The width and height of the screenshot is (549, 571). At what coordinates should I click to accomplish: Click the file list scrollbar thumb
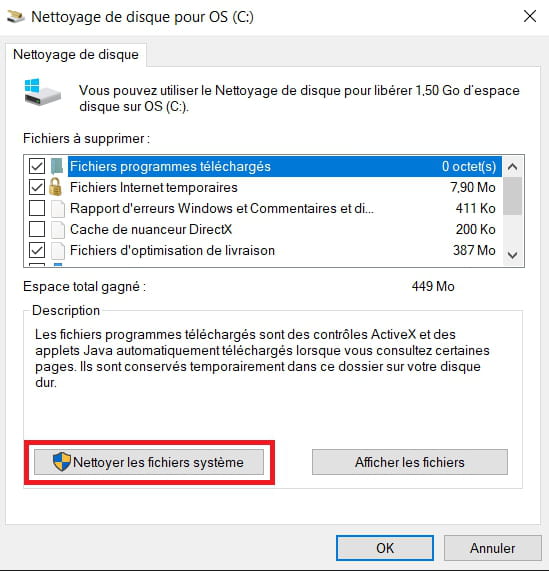tap(513, 196)
